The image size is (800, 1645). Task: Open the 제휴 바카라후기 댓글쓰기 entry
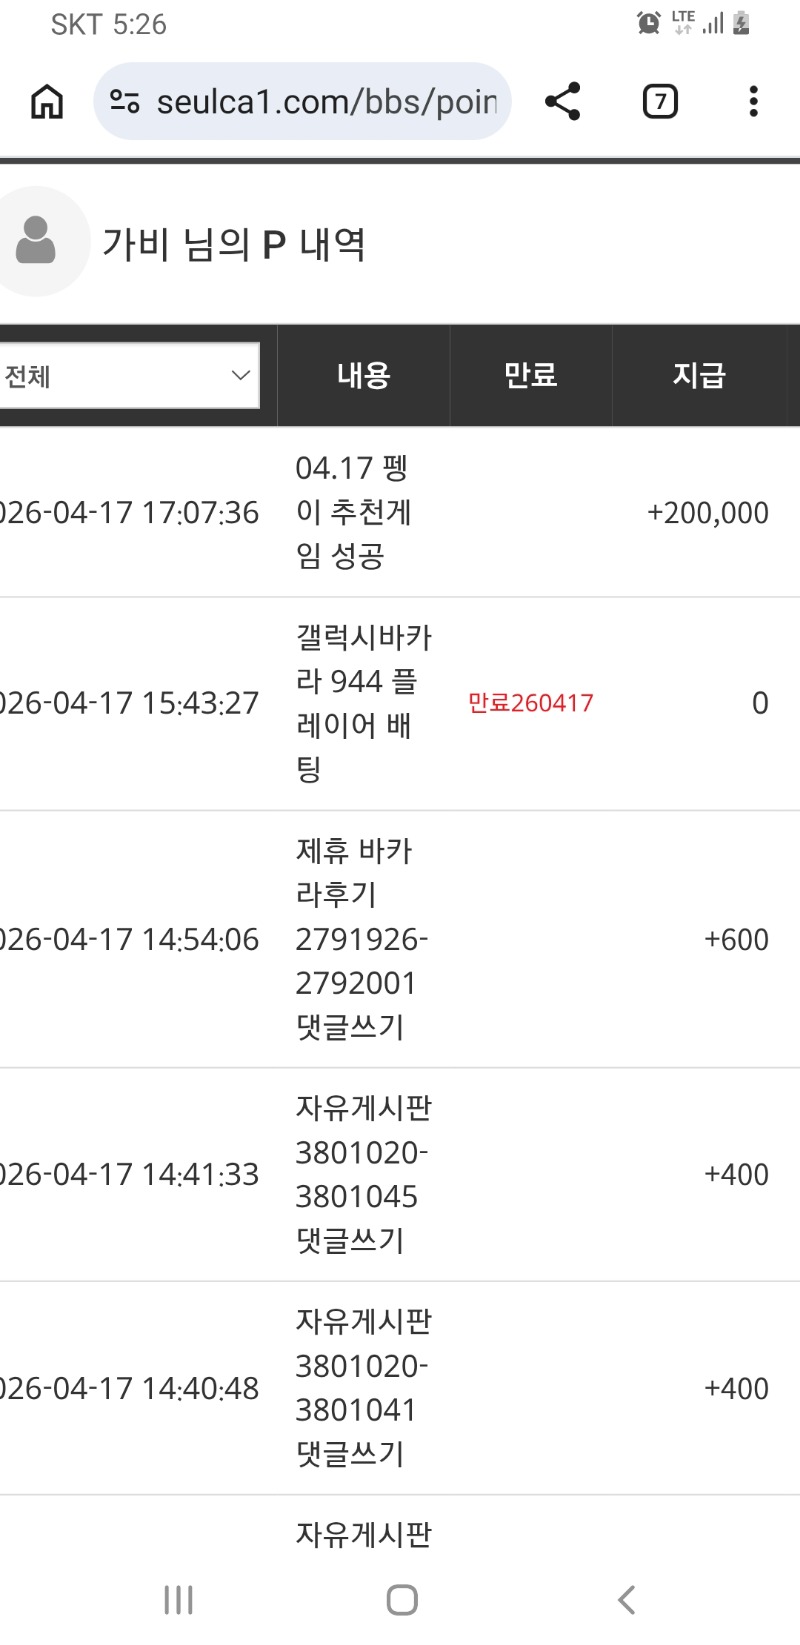tap(360, 939)
